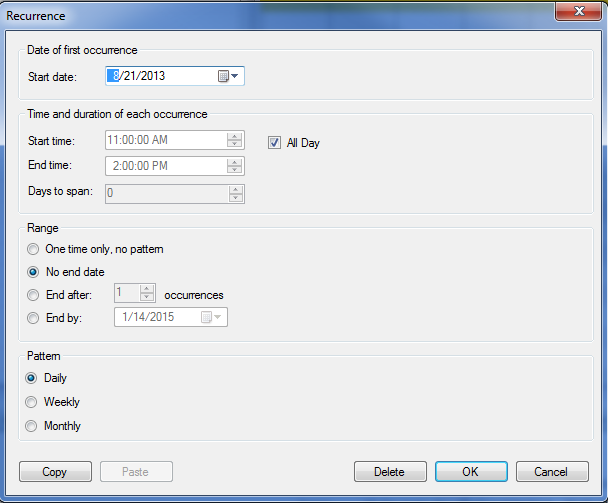The width and height of the screenshot is (608, 503).
Task: Close the Recurrence dialog window
Action: click(x=579, y=11)
